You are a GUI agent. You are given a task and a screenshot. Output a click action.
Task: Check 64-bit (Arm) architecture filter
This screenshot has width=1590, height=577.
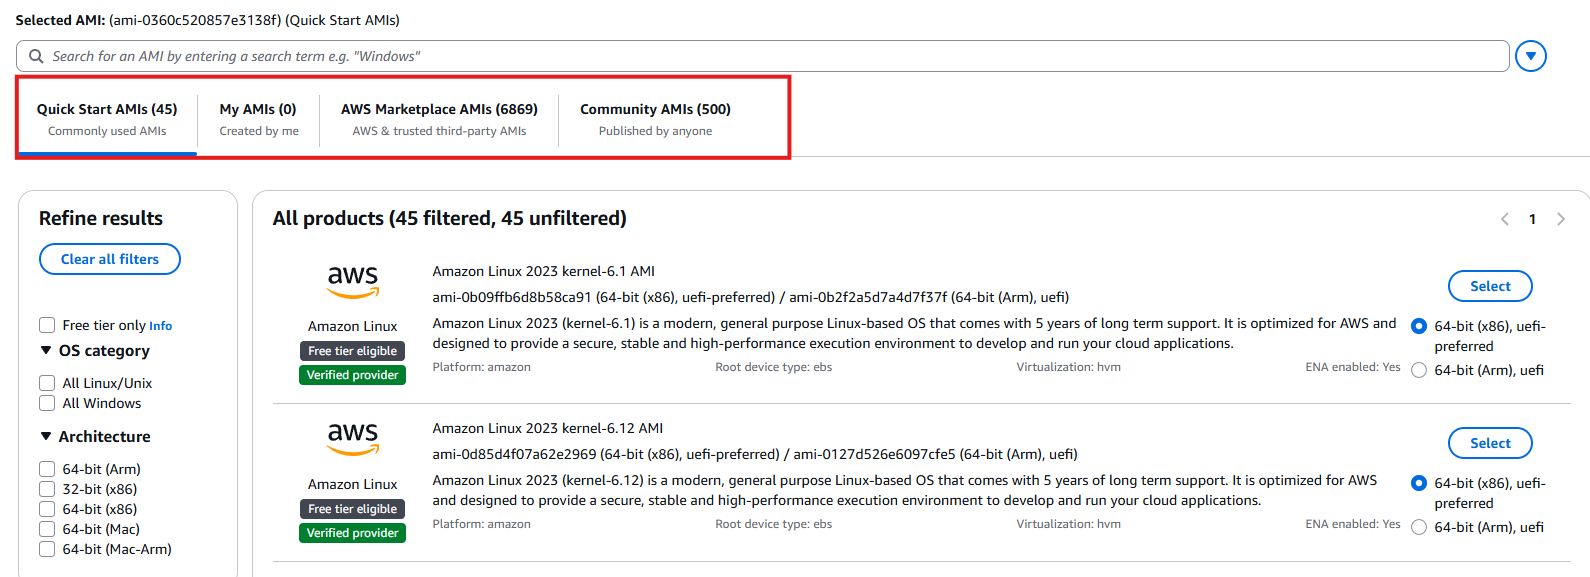pos(47,469)
